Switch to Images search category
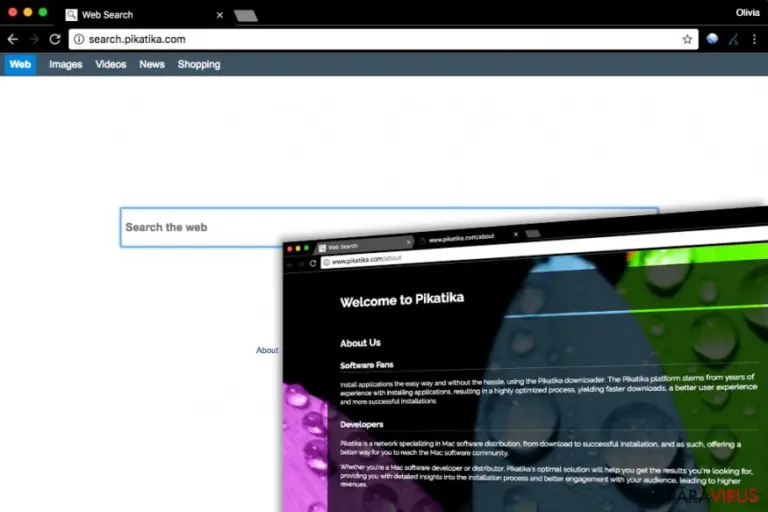Image resolution: width=768 pixels, height=512 pixels. click(66, 65)
